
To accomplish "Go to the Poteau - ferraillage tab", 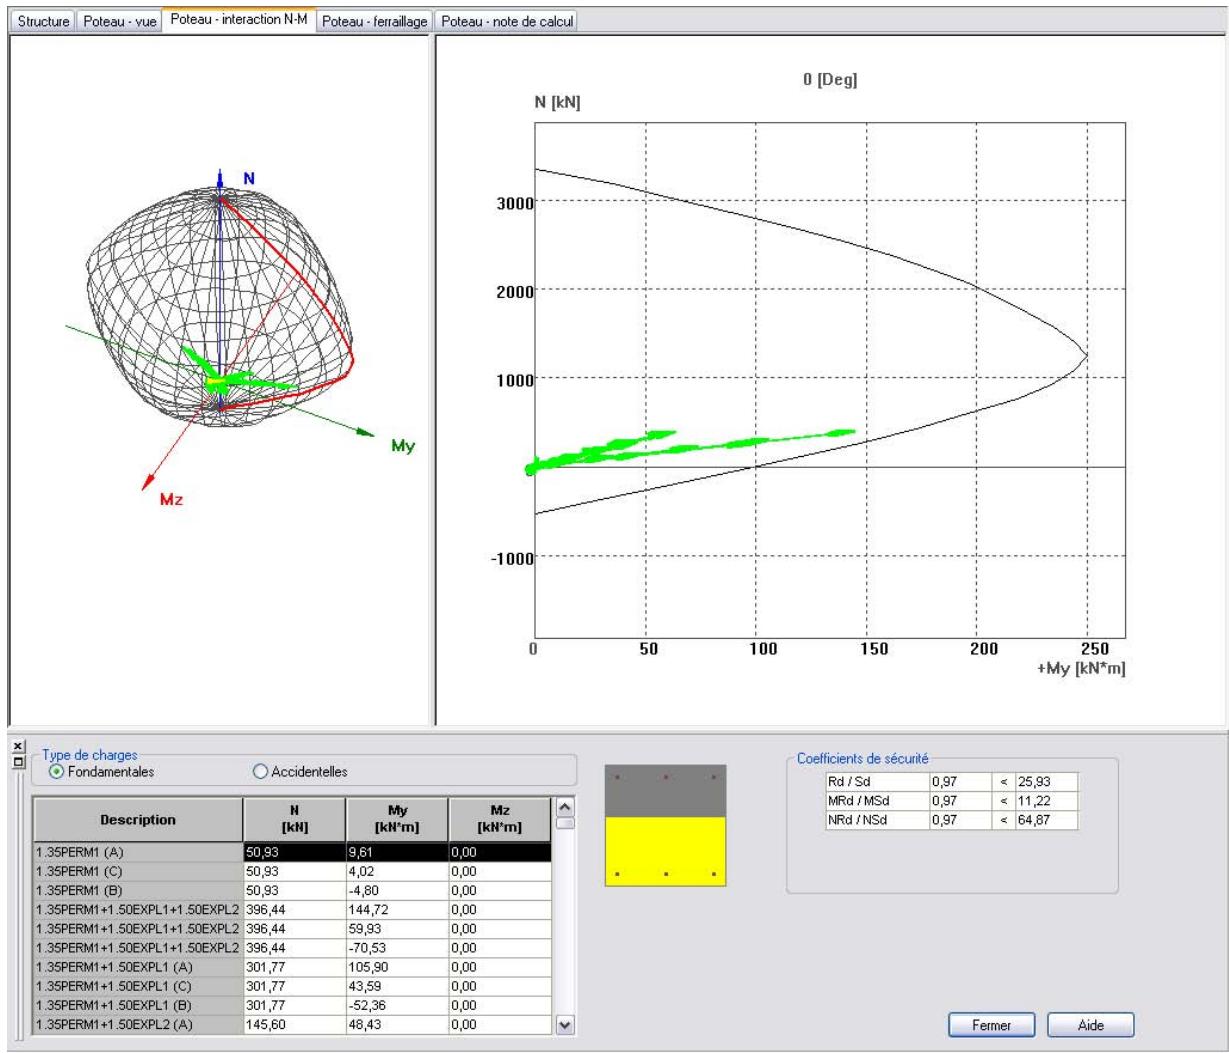I will point(375,21).
